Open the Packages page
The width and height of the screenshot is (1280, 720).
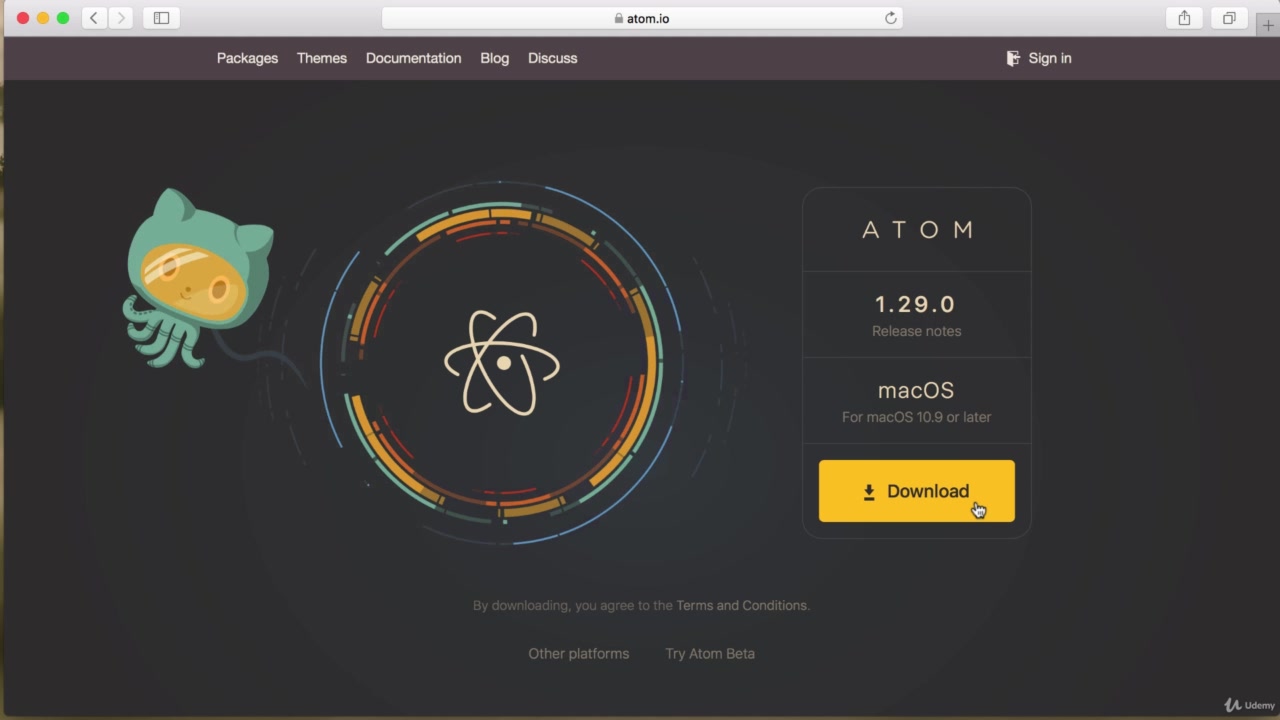click(247, 58)
